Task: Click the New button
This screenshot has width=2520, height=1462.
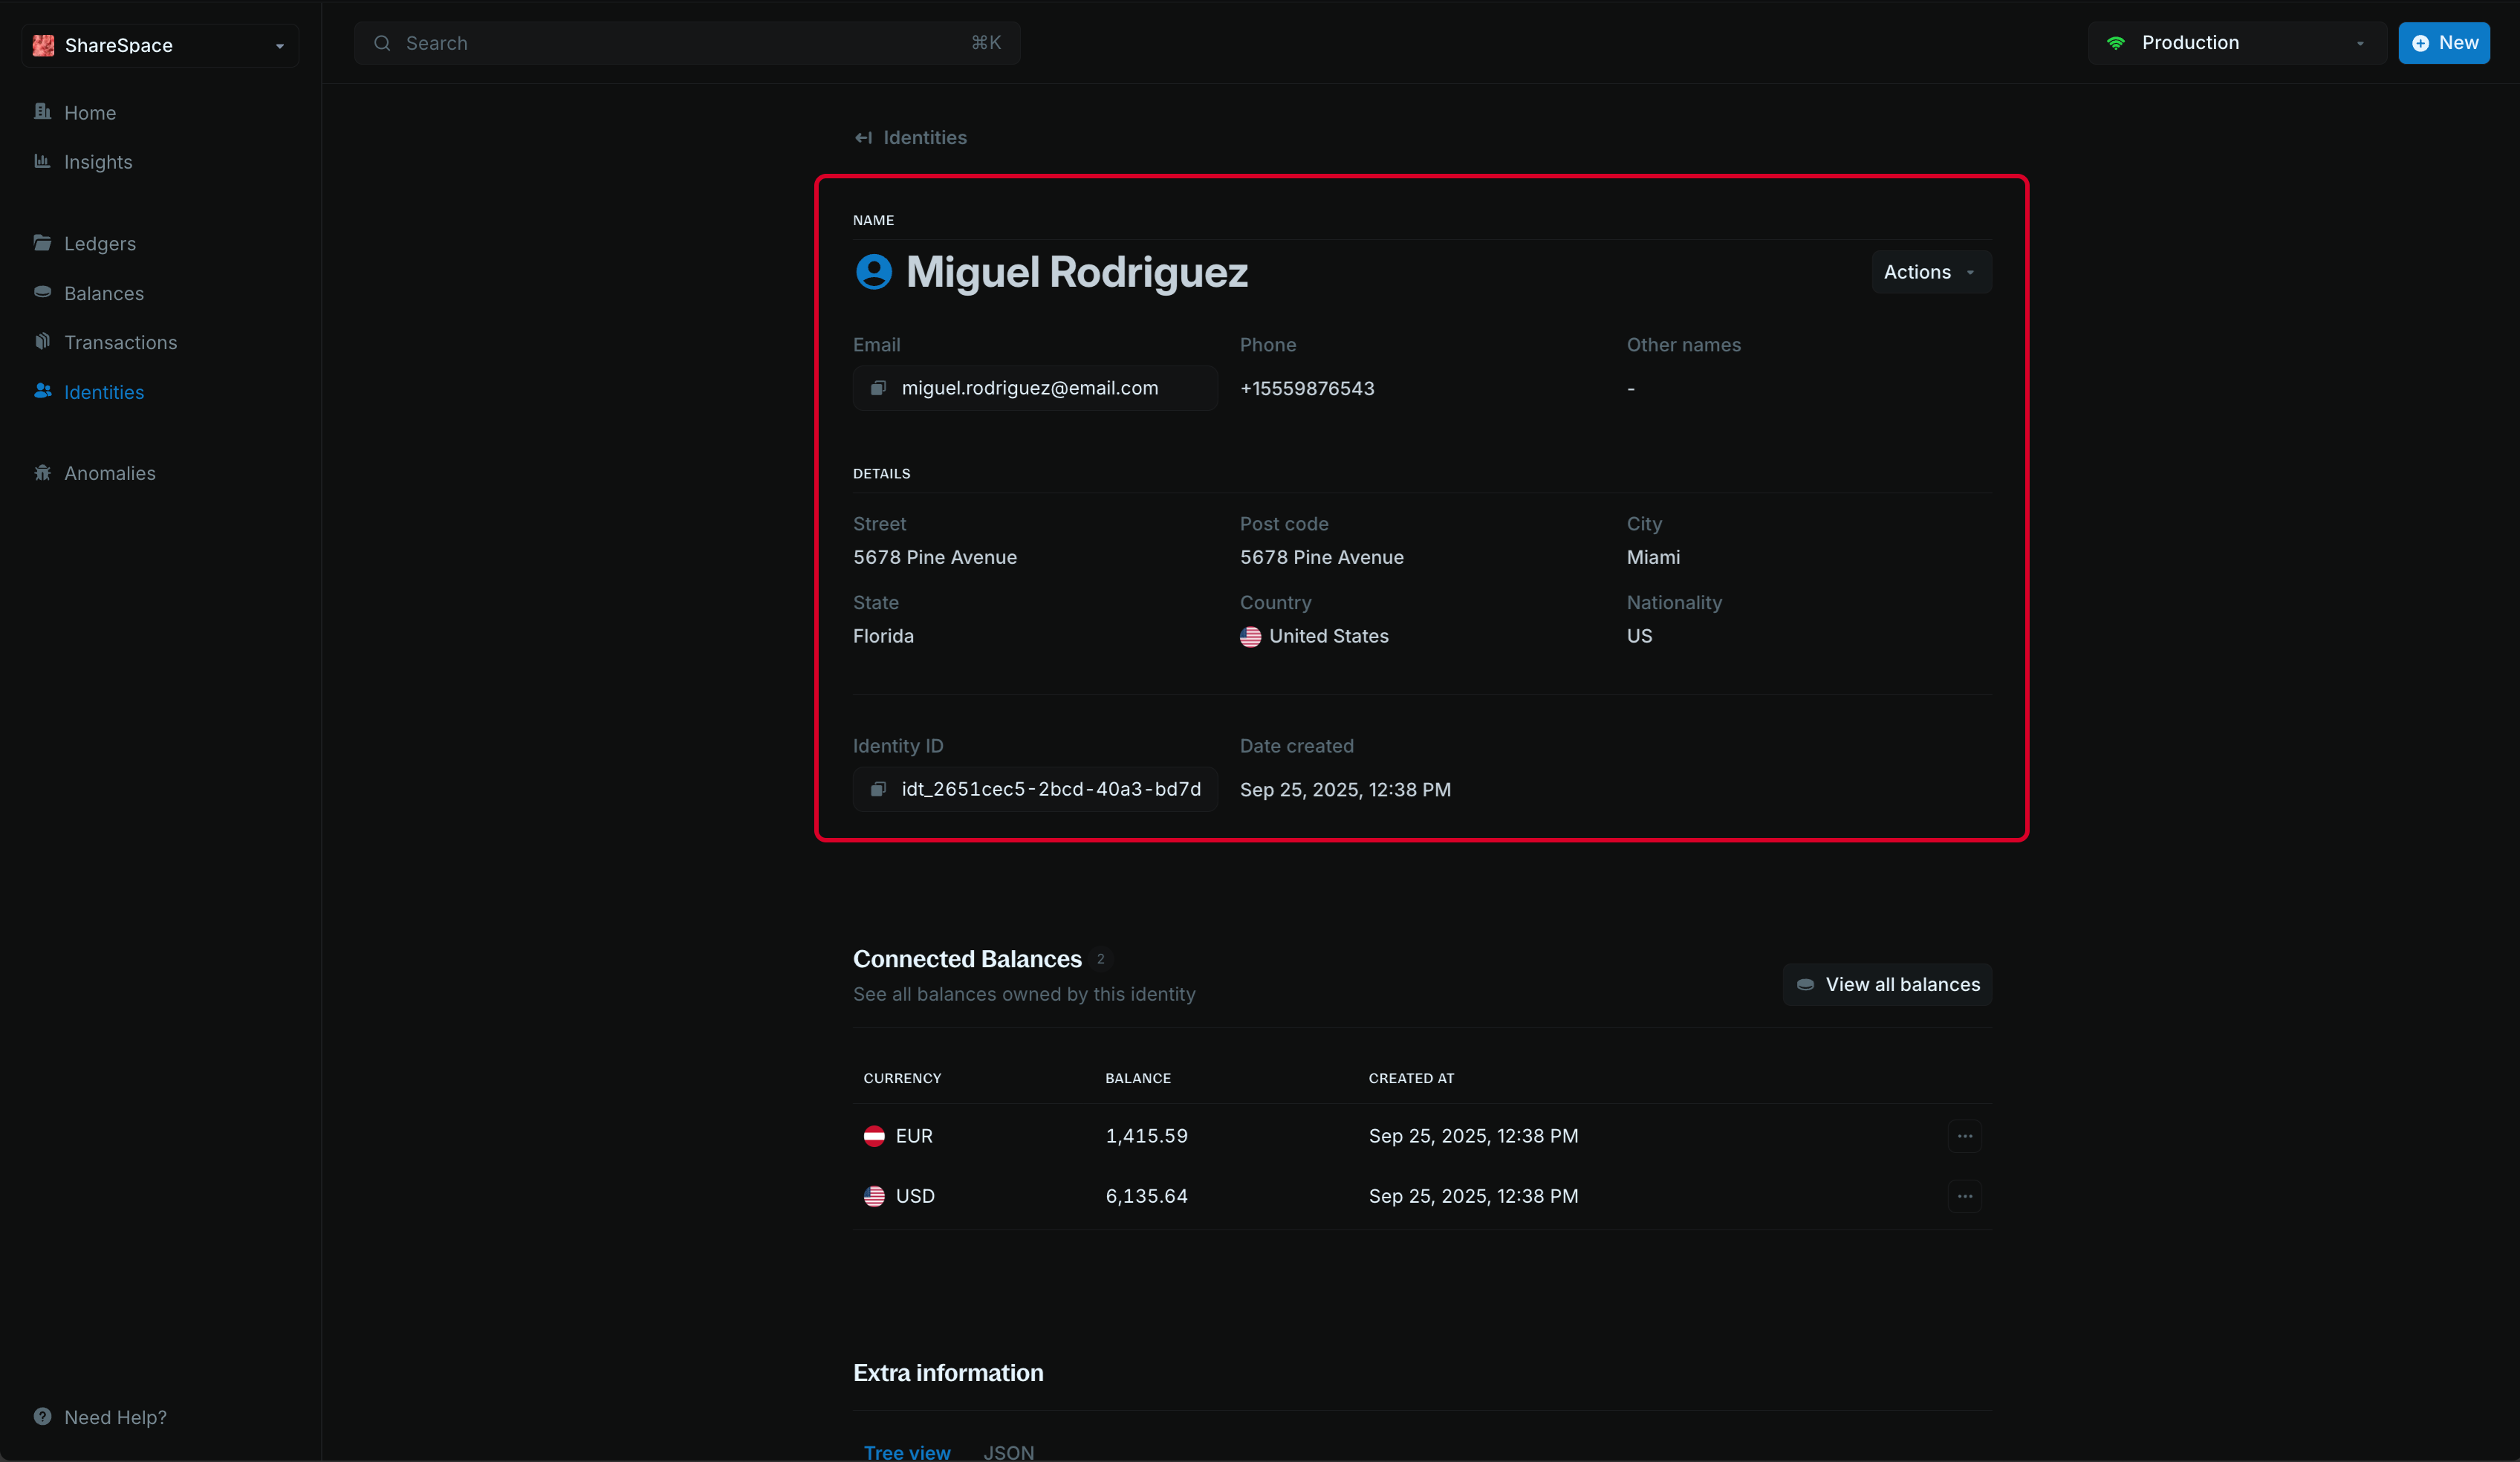Action: [x=2444, y=42]
